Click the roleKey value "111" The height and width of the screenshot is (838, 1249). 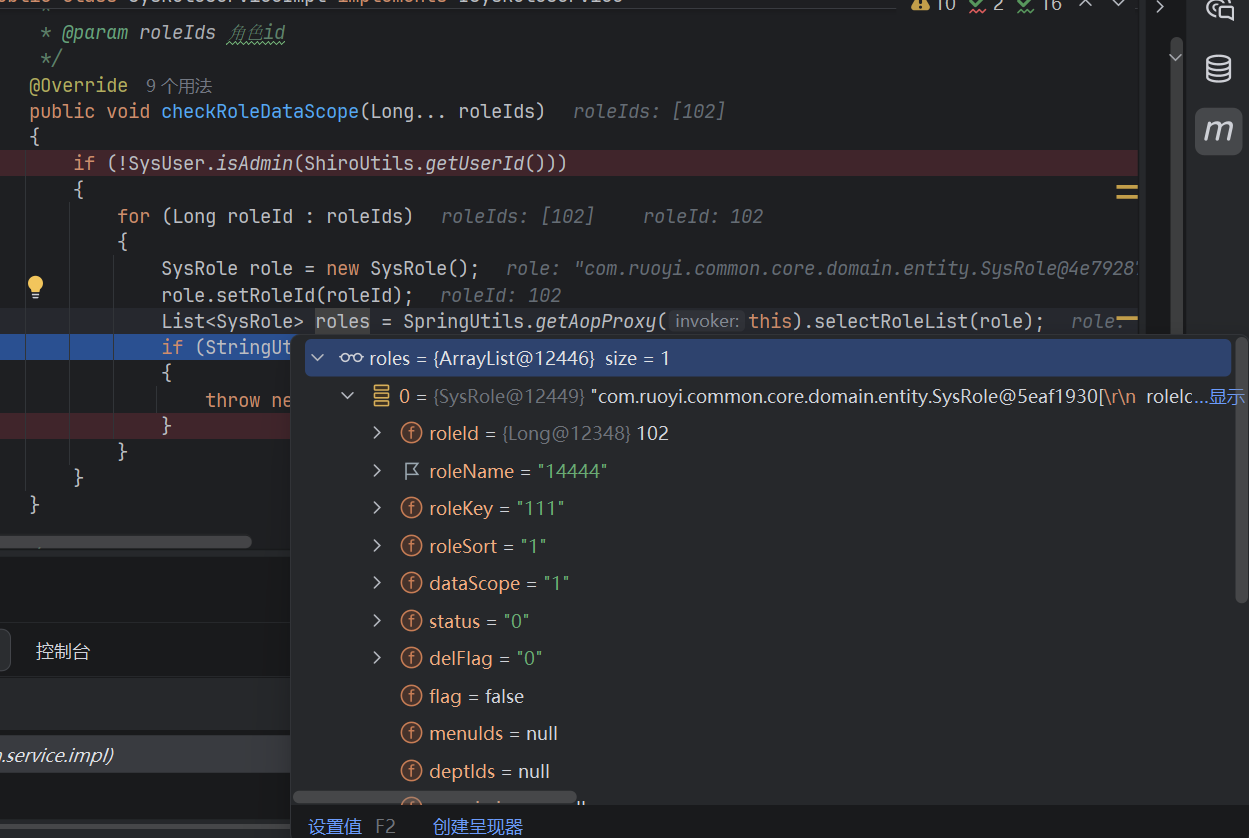[540, 508]
